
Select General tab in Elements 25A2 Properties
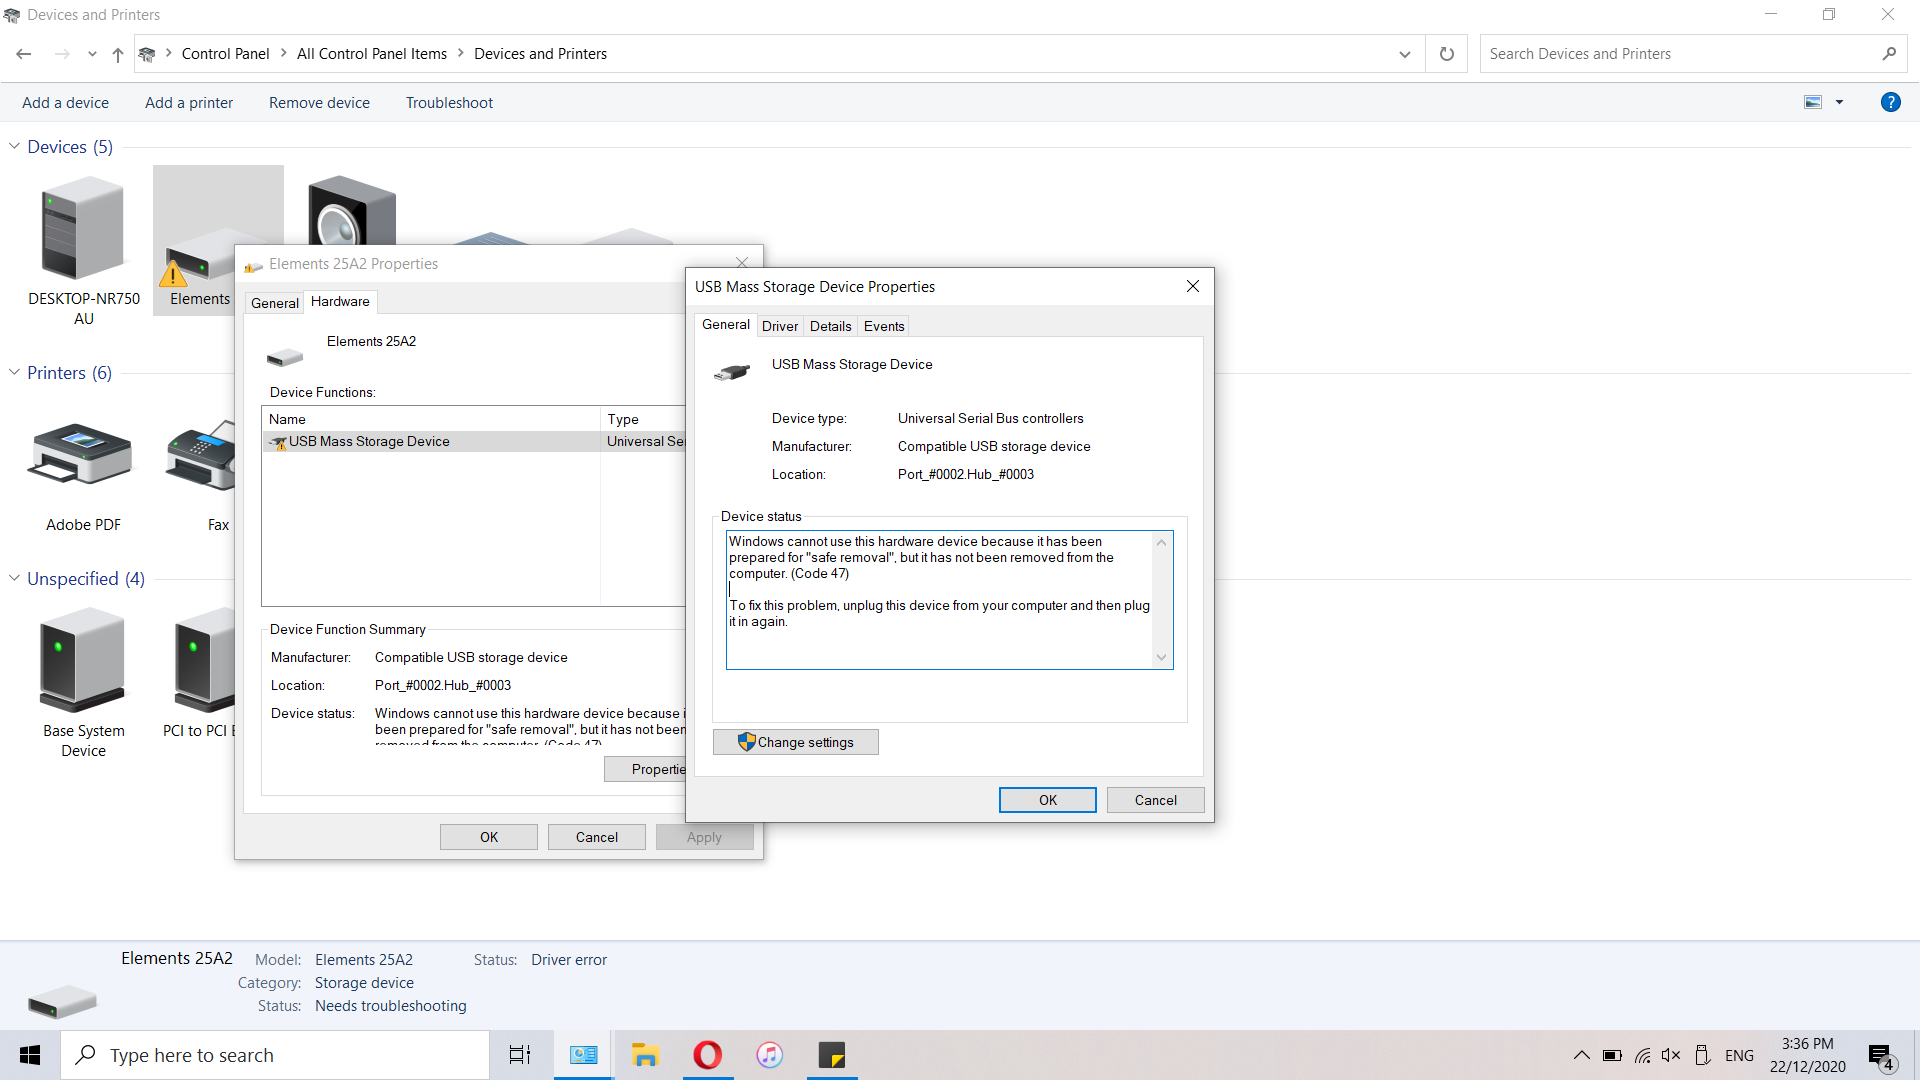[x=274, y=303]
